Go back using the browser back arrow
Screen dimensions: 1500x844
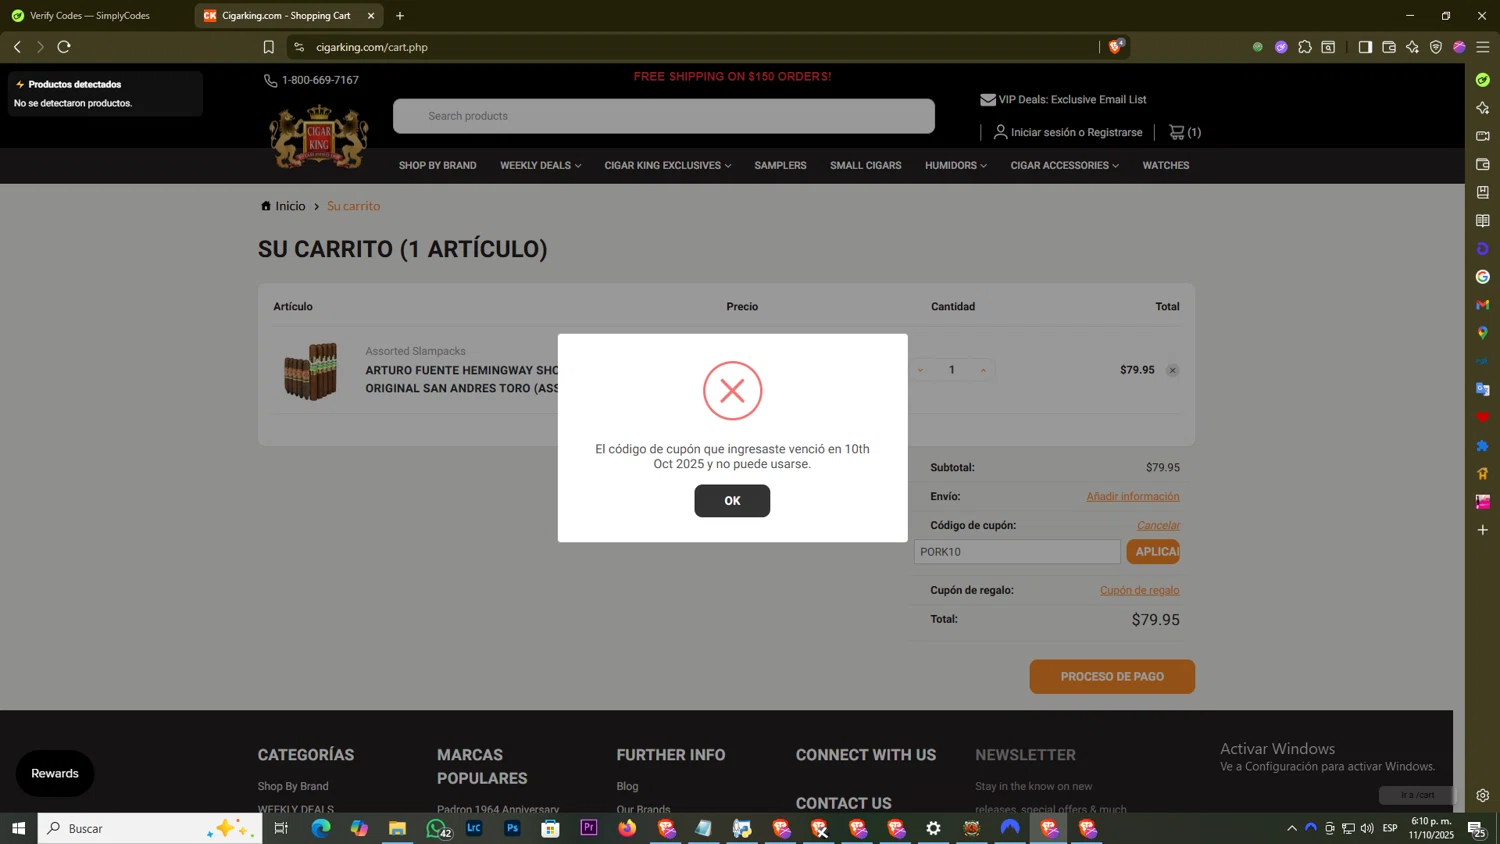coord(17,47)
